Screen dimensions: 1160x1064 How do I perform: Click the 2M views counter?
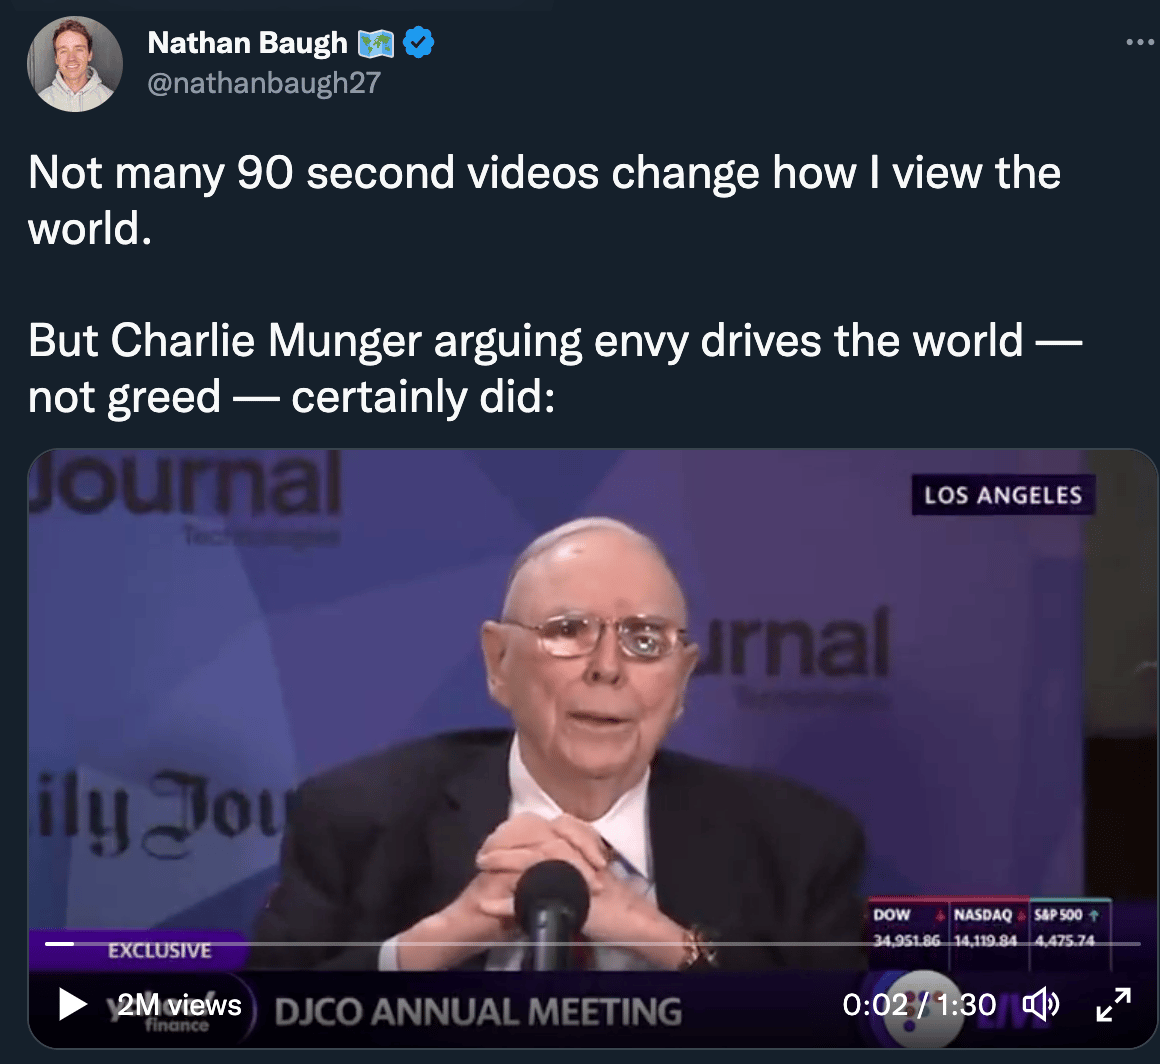[179, 1005]
